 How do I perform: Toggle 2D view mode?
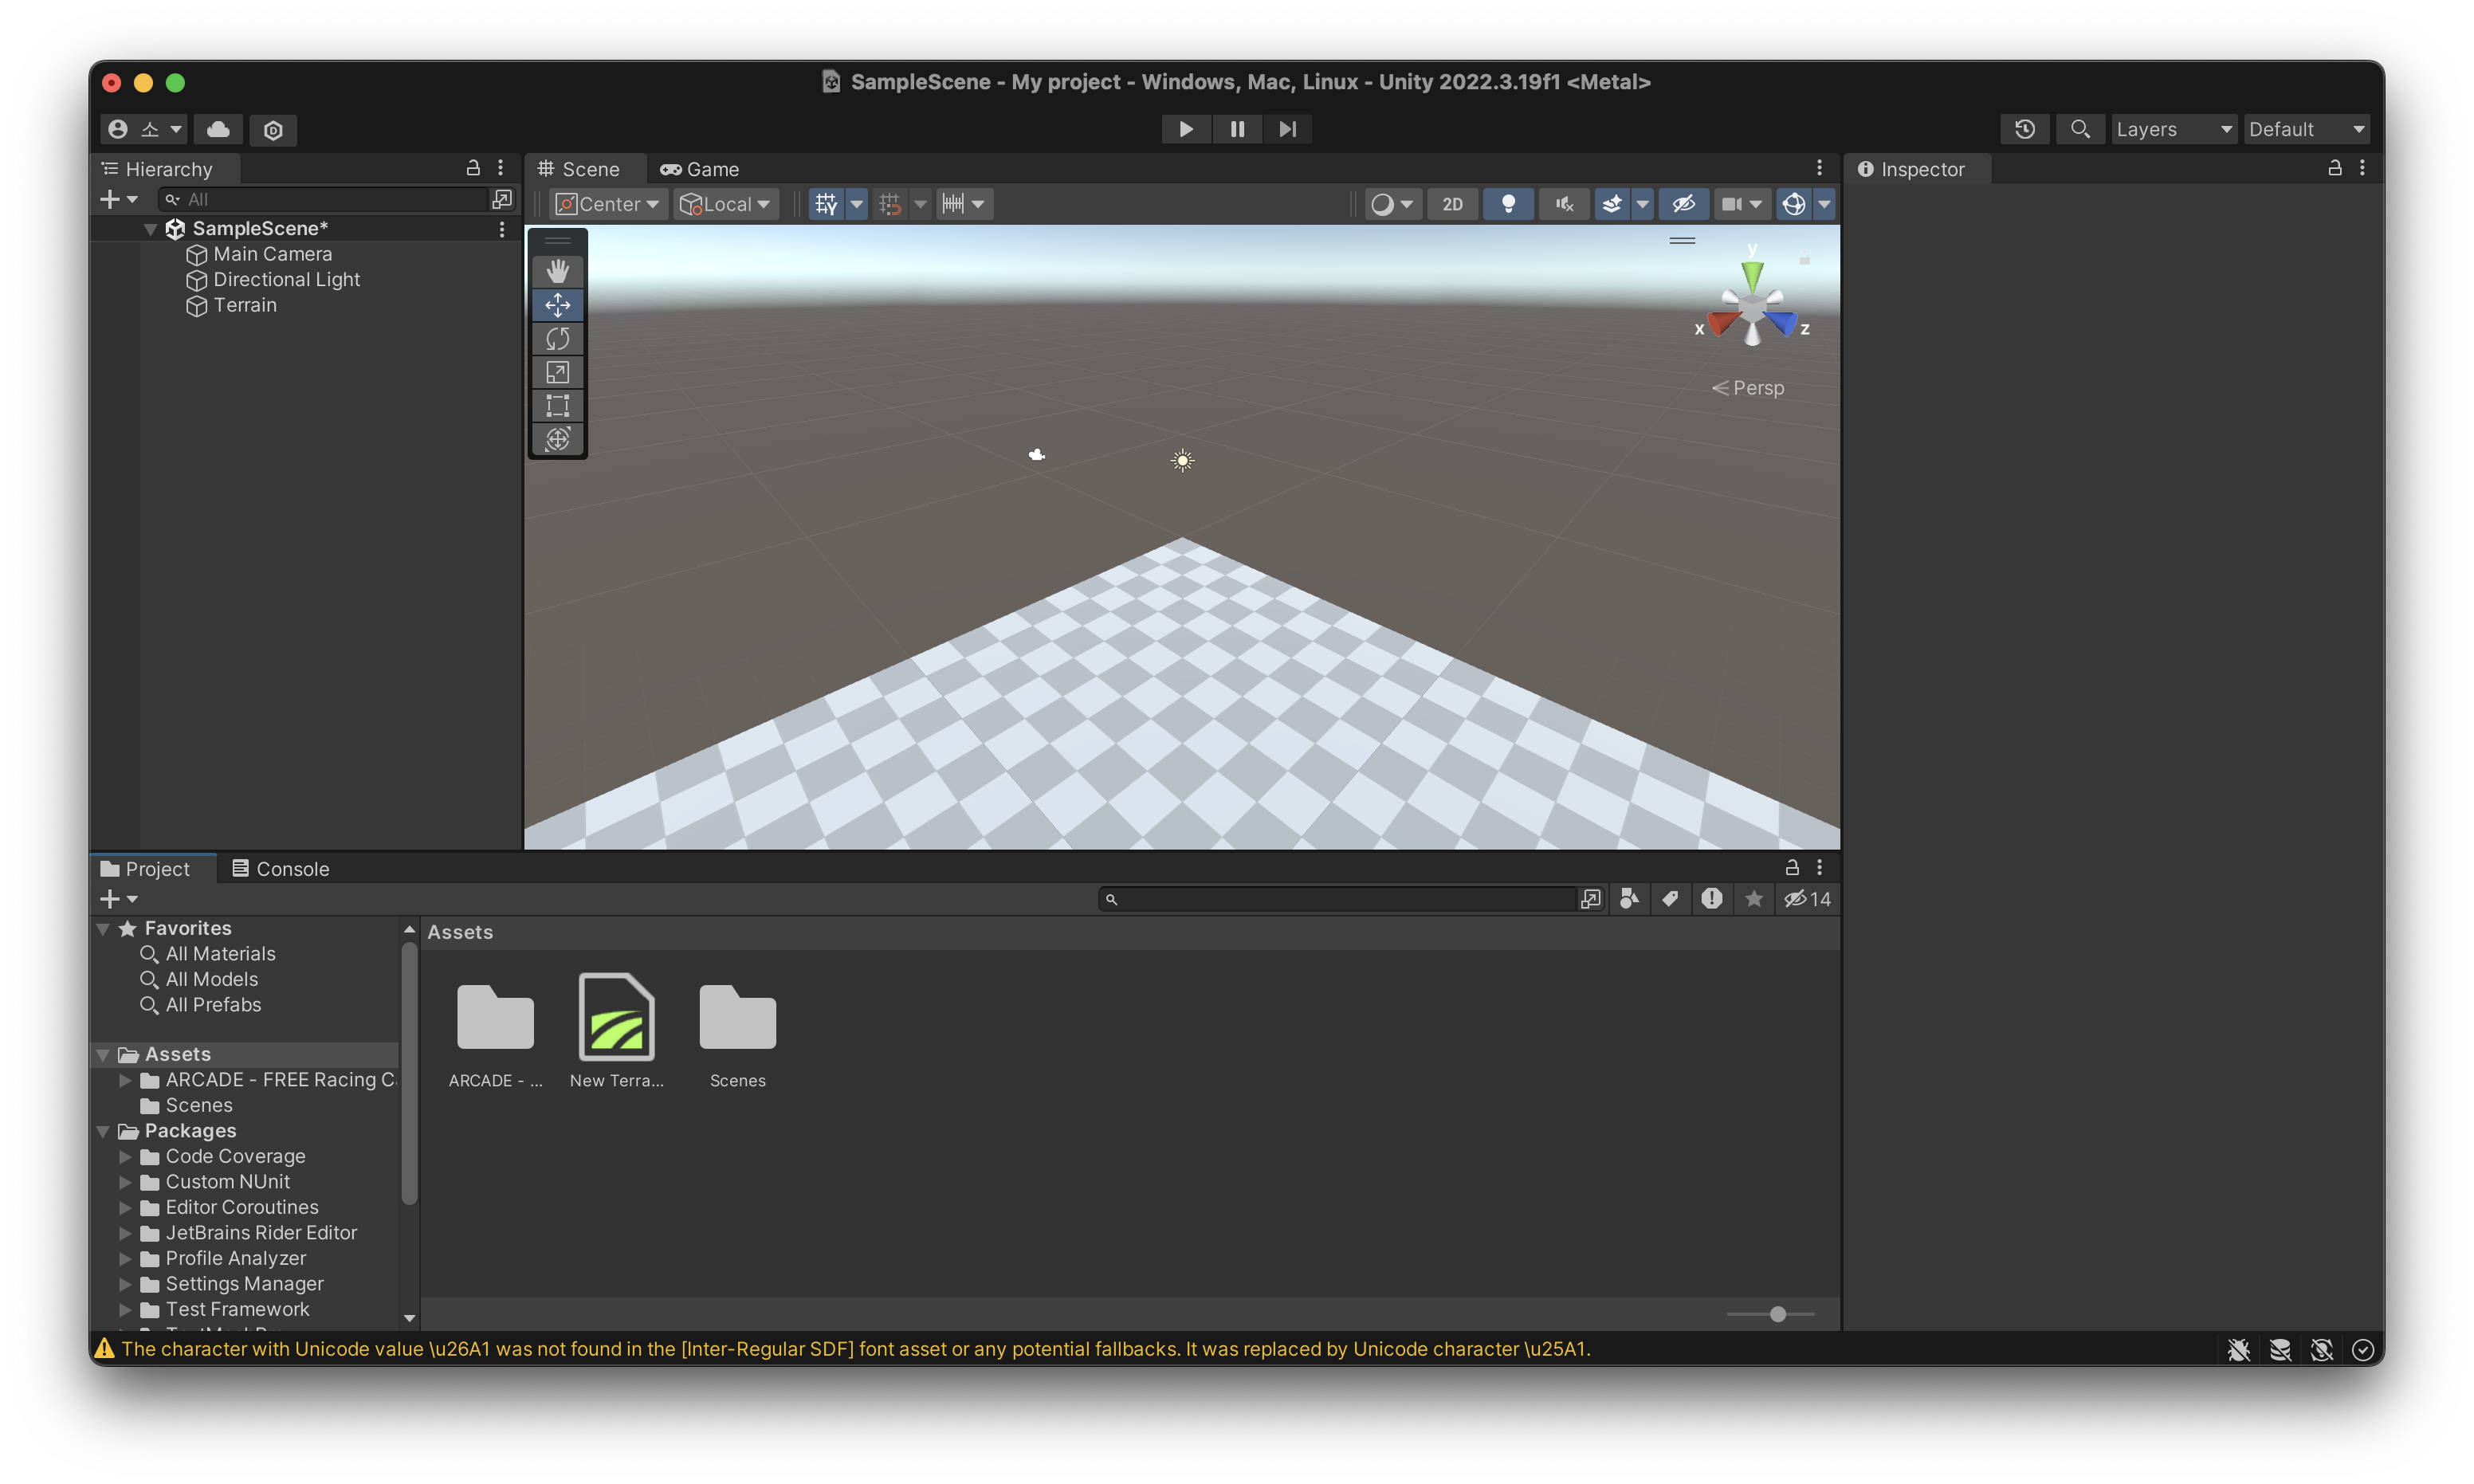1452,204
